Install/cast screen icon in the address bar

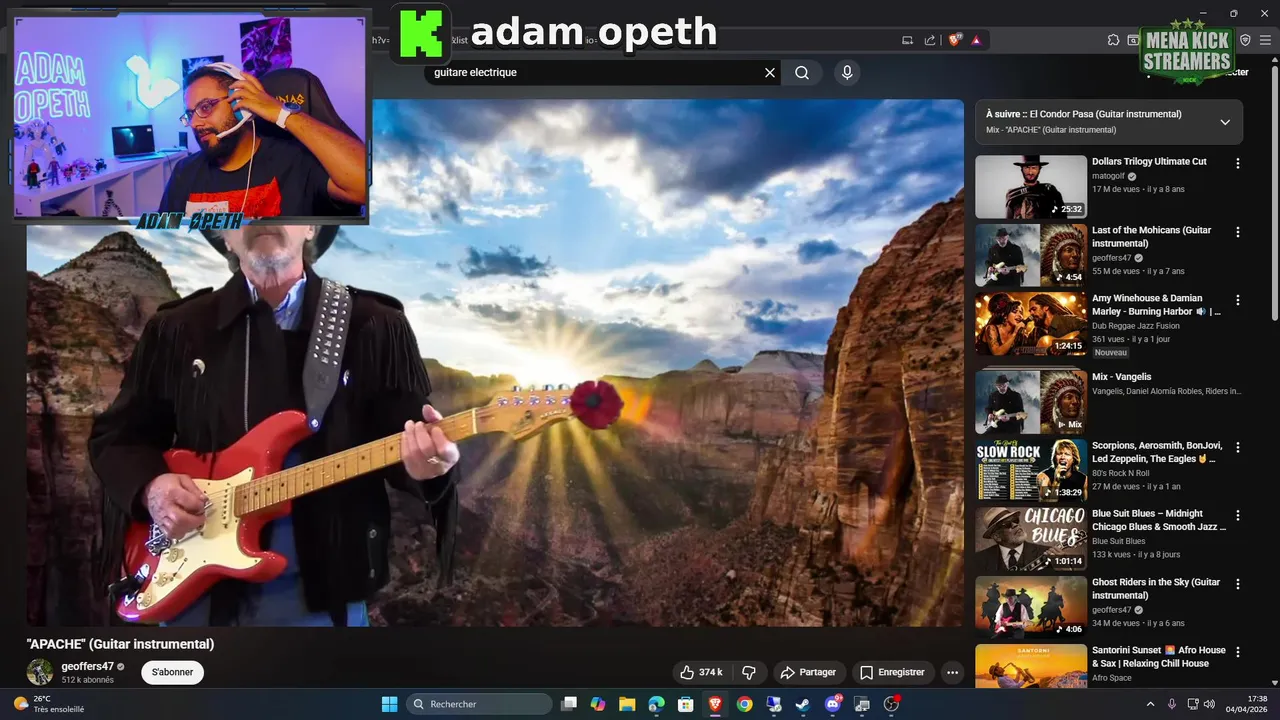(907, 40)
